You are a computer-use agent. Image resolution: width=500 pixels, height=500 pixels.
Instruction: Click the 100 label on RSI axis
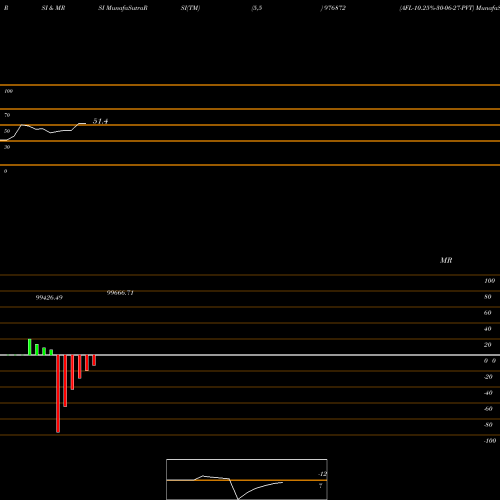[9, 91]
